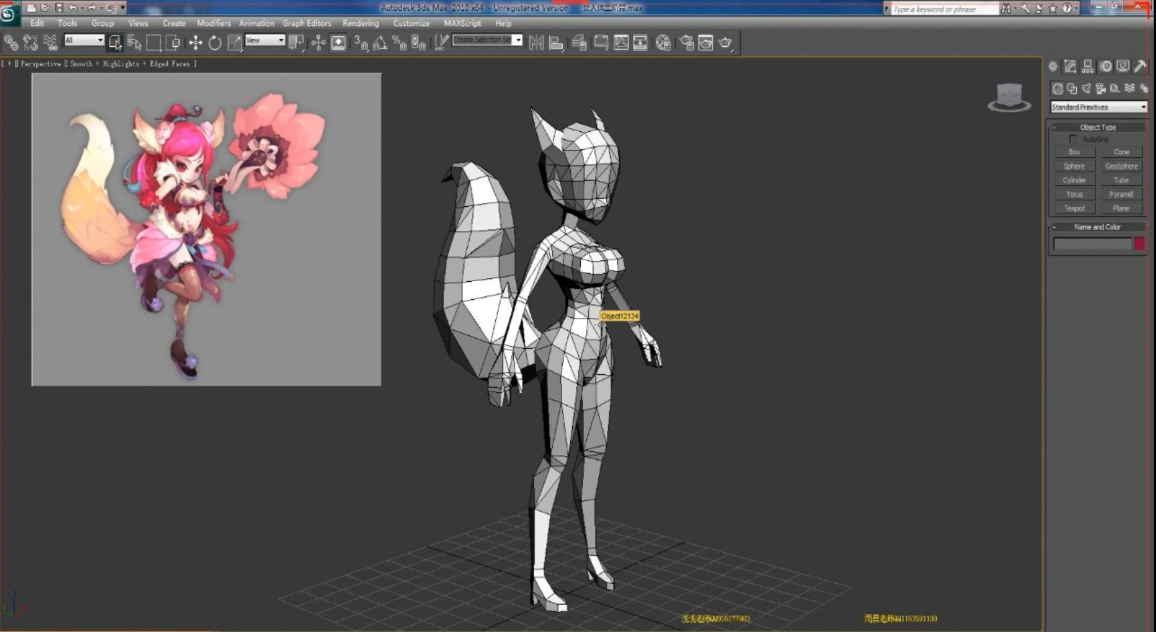Screen dimensions: 1156x632
Task: Collapse the Object Type rollout
Action: (x=1098, y=127)
